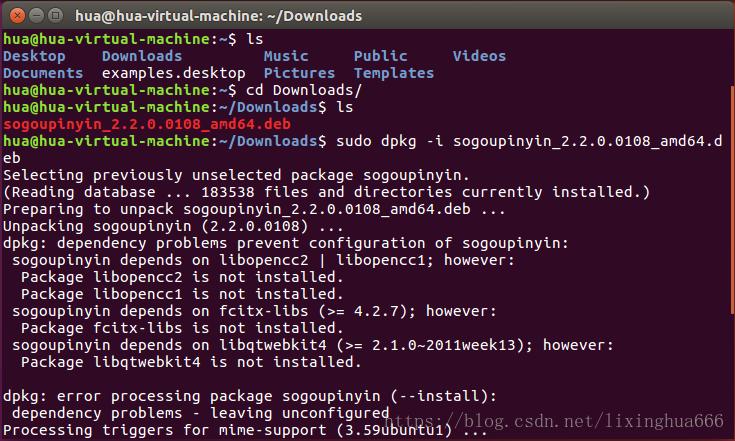Click the window title hua@hua-virtual-machine: ~/Downloads
Screen dimensions: 735x441
pos(218,16)
